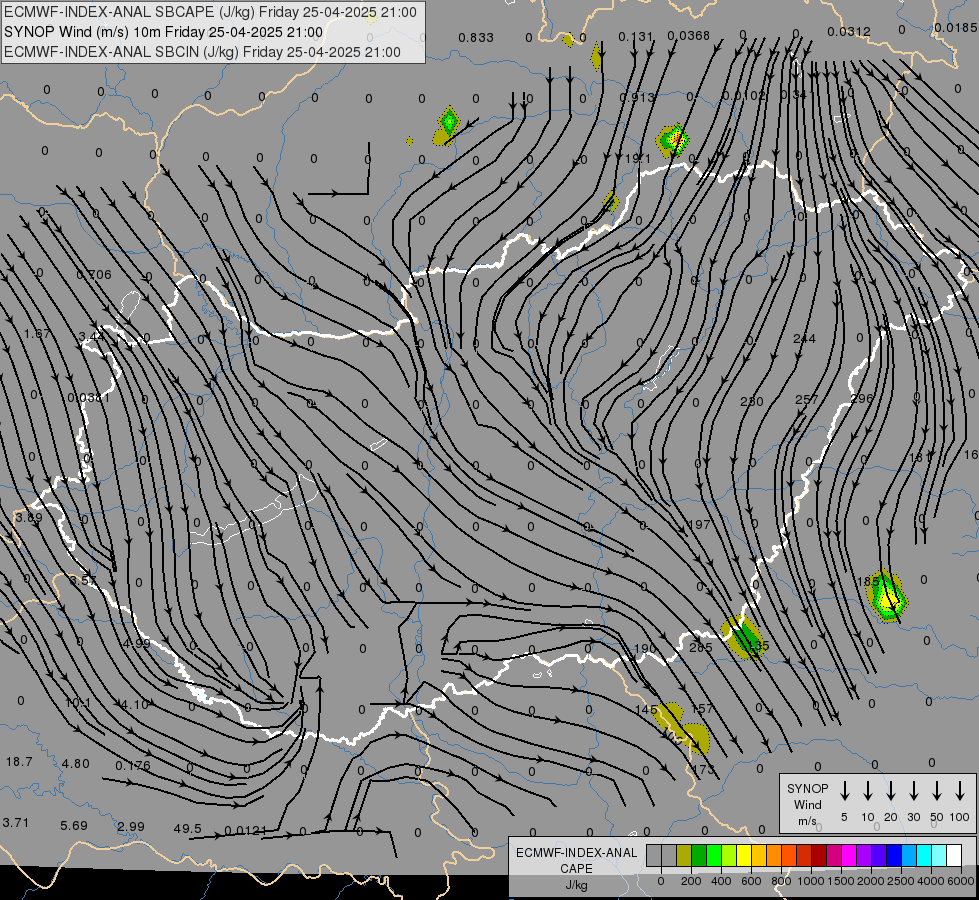
Task: Click the map value 244
Action: (x=804, y=339)
